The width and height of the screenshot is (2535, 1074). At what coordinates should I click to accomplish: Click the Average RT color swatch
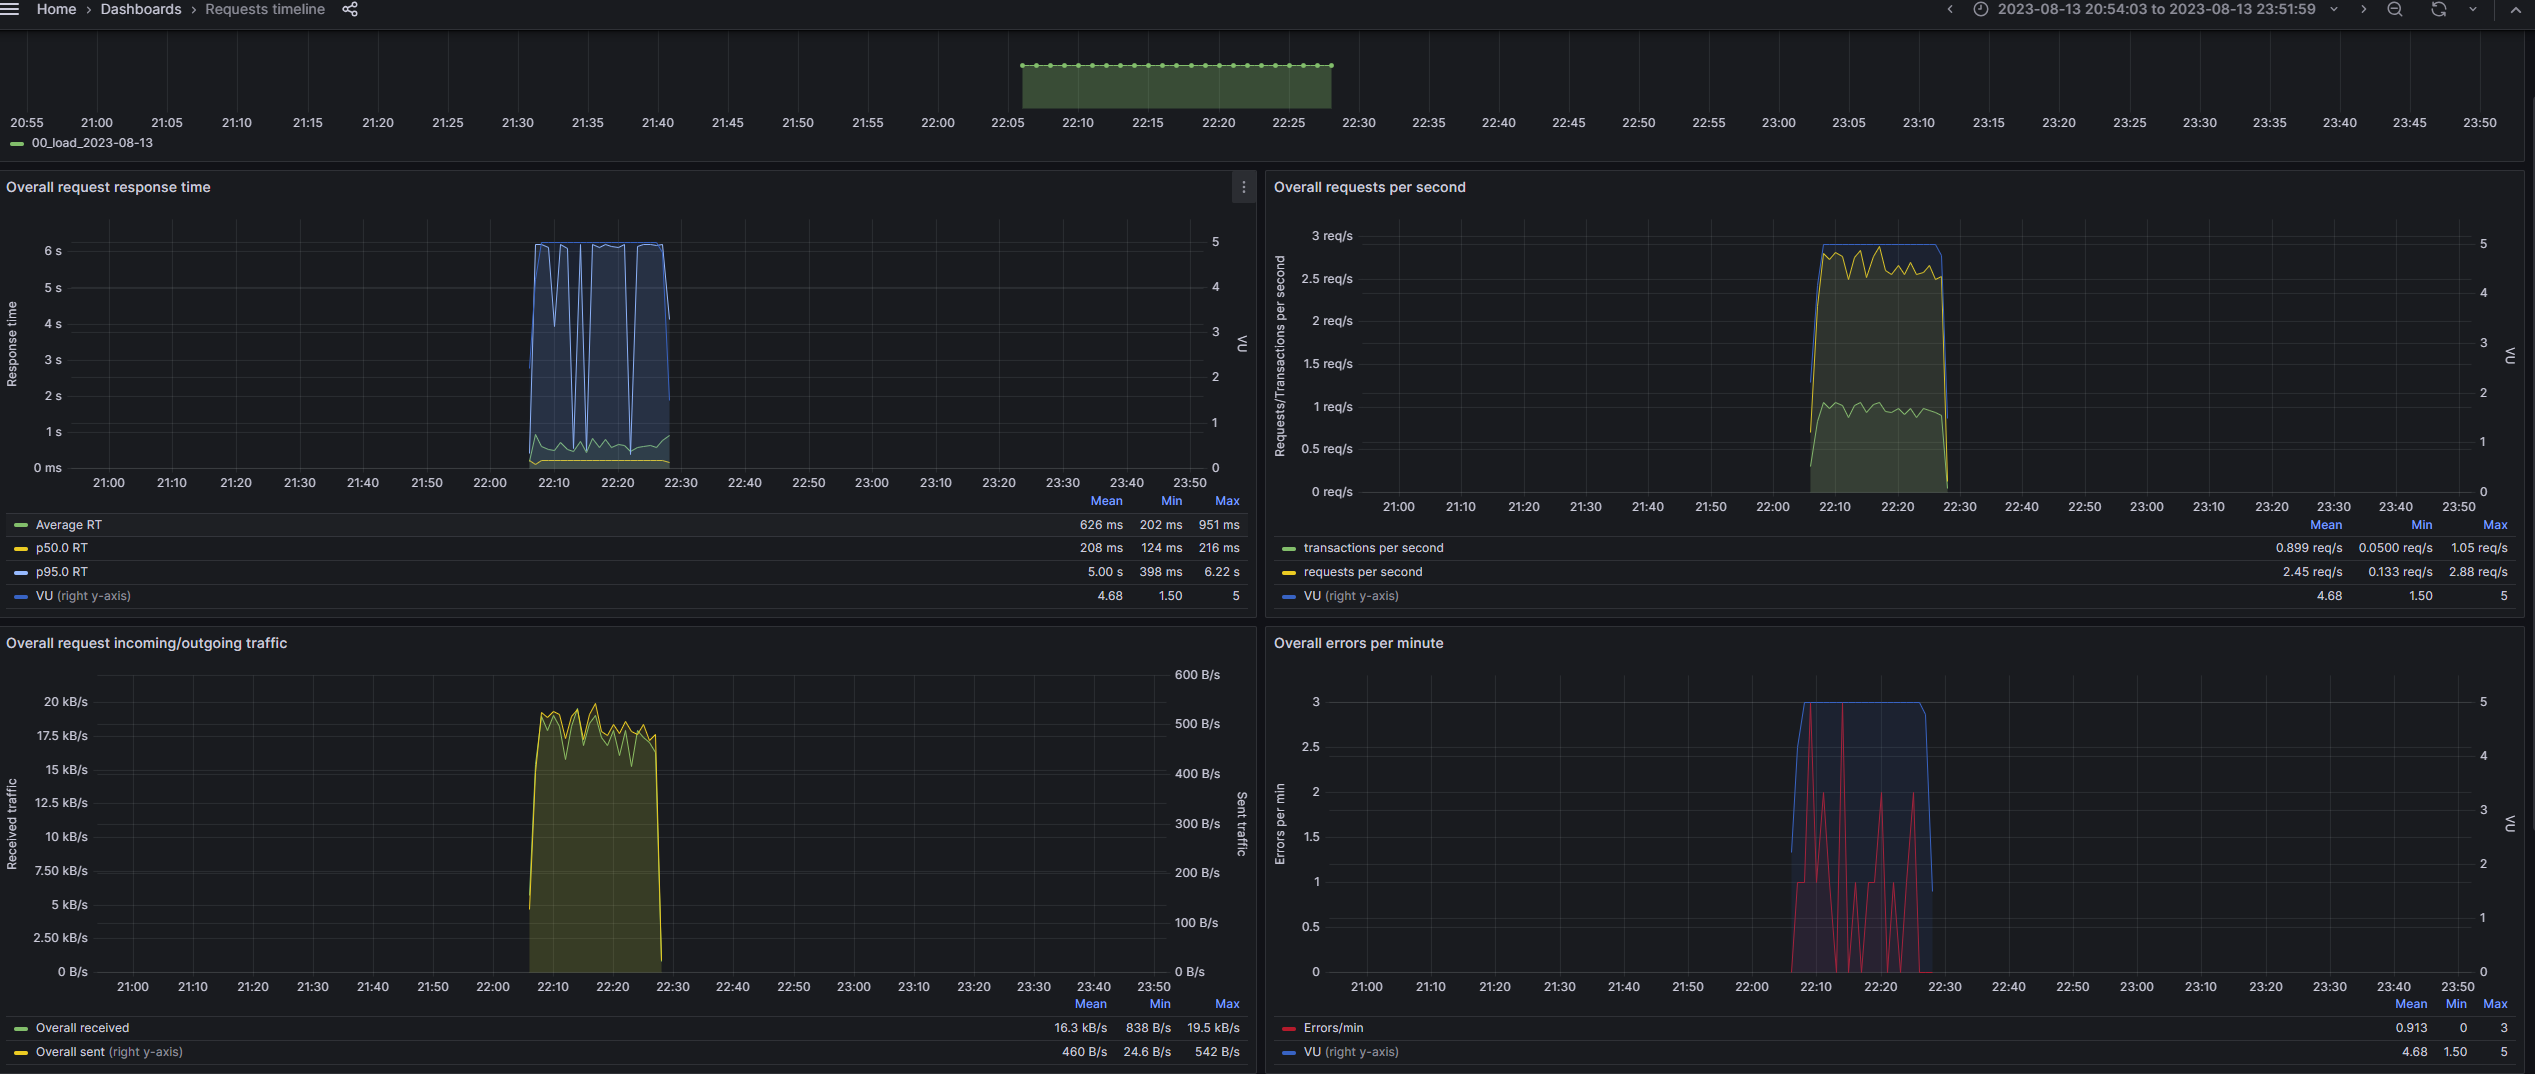[21, 525]
